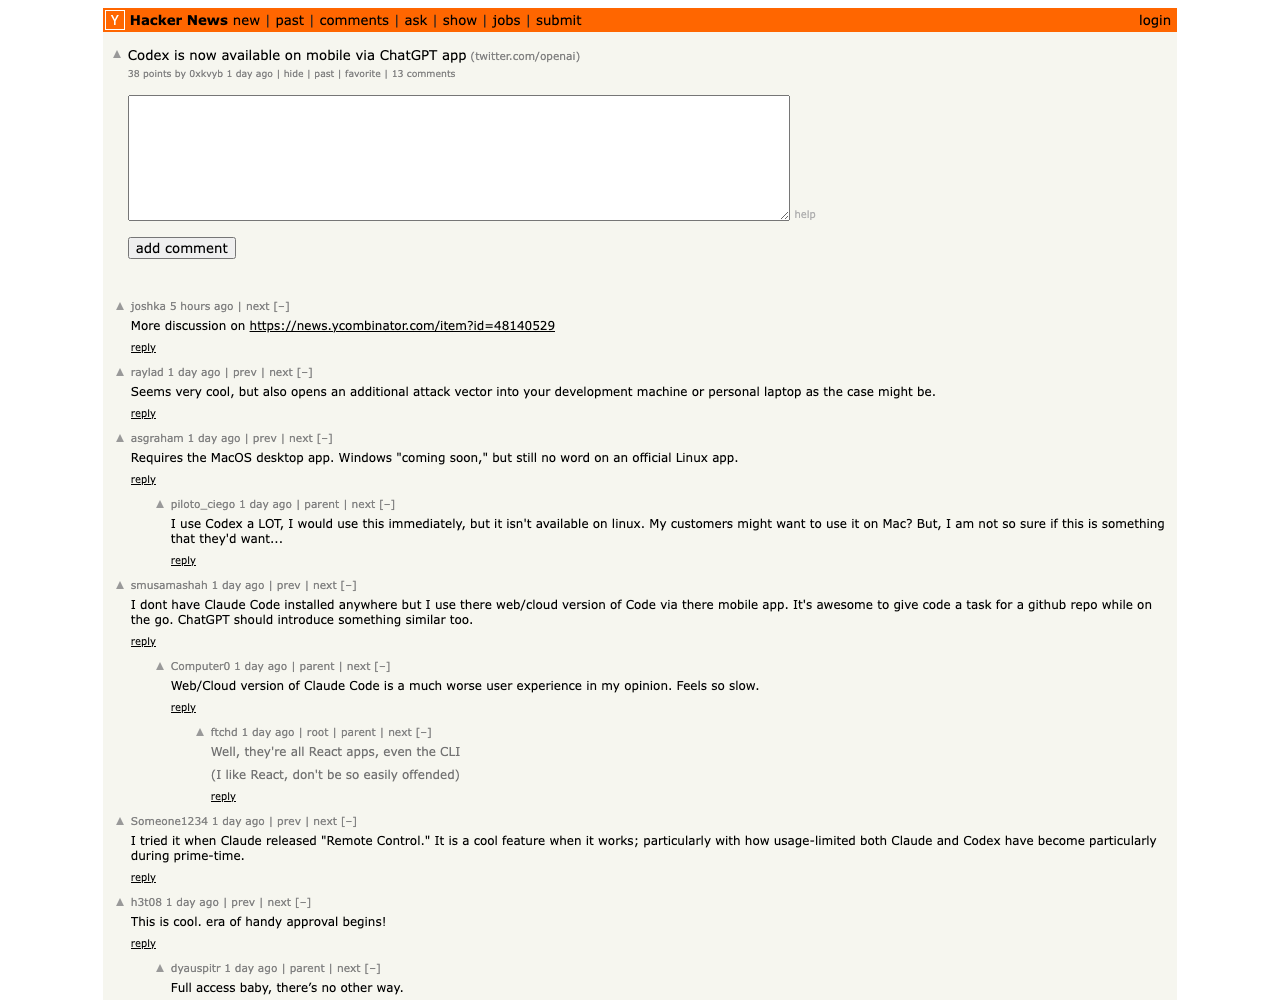Collapse asgraham's comment thread
This screenshot has height=1000, width=1280.
(325, 438)
